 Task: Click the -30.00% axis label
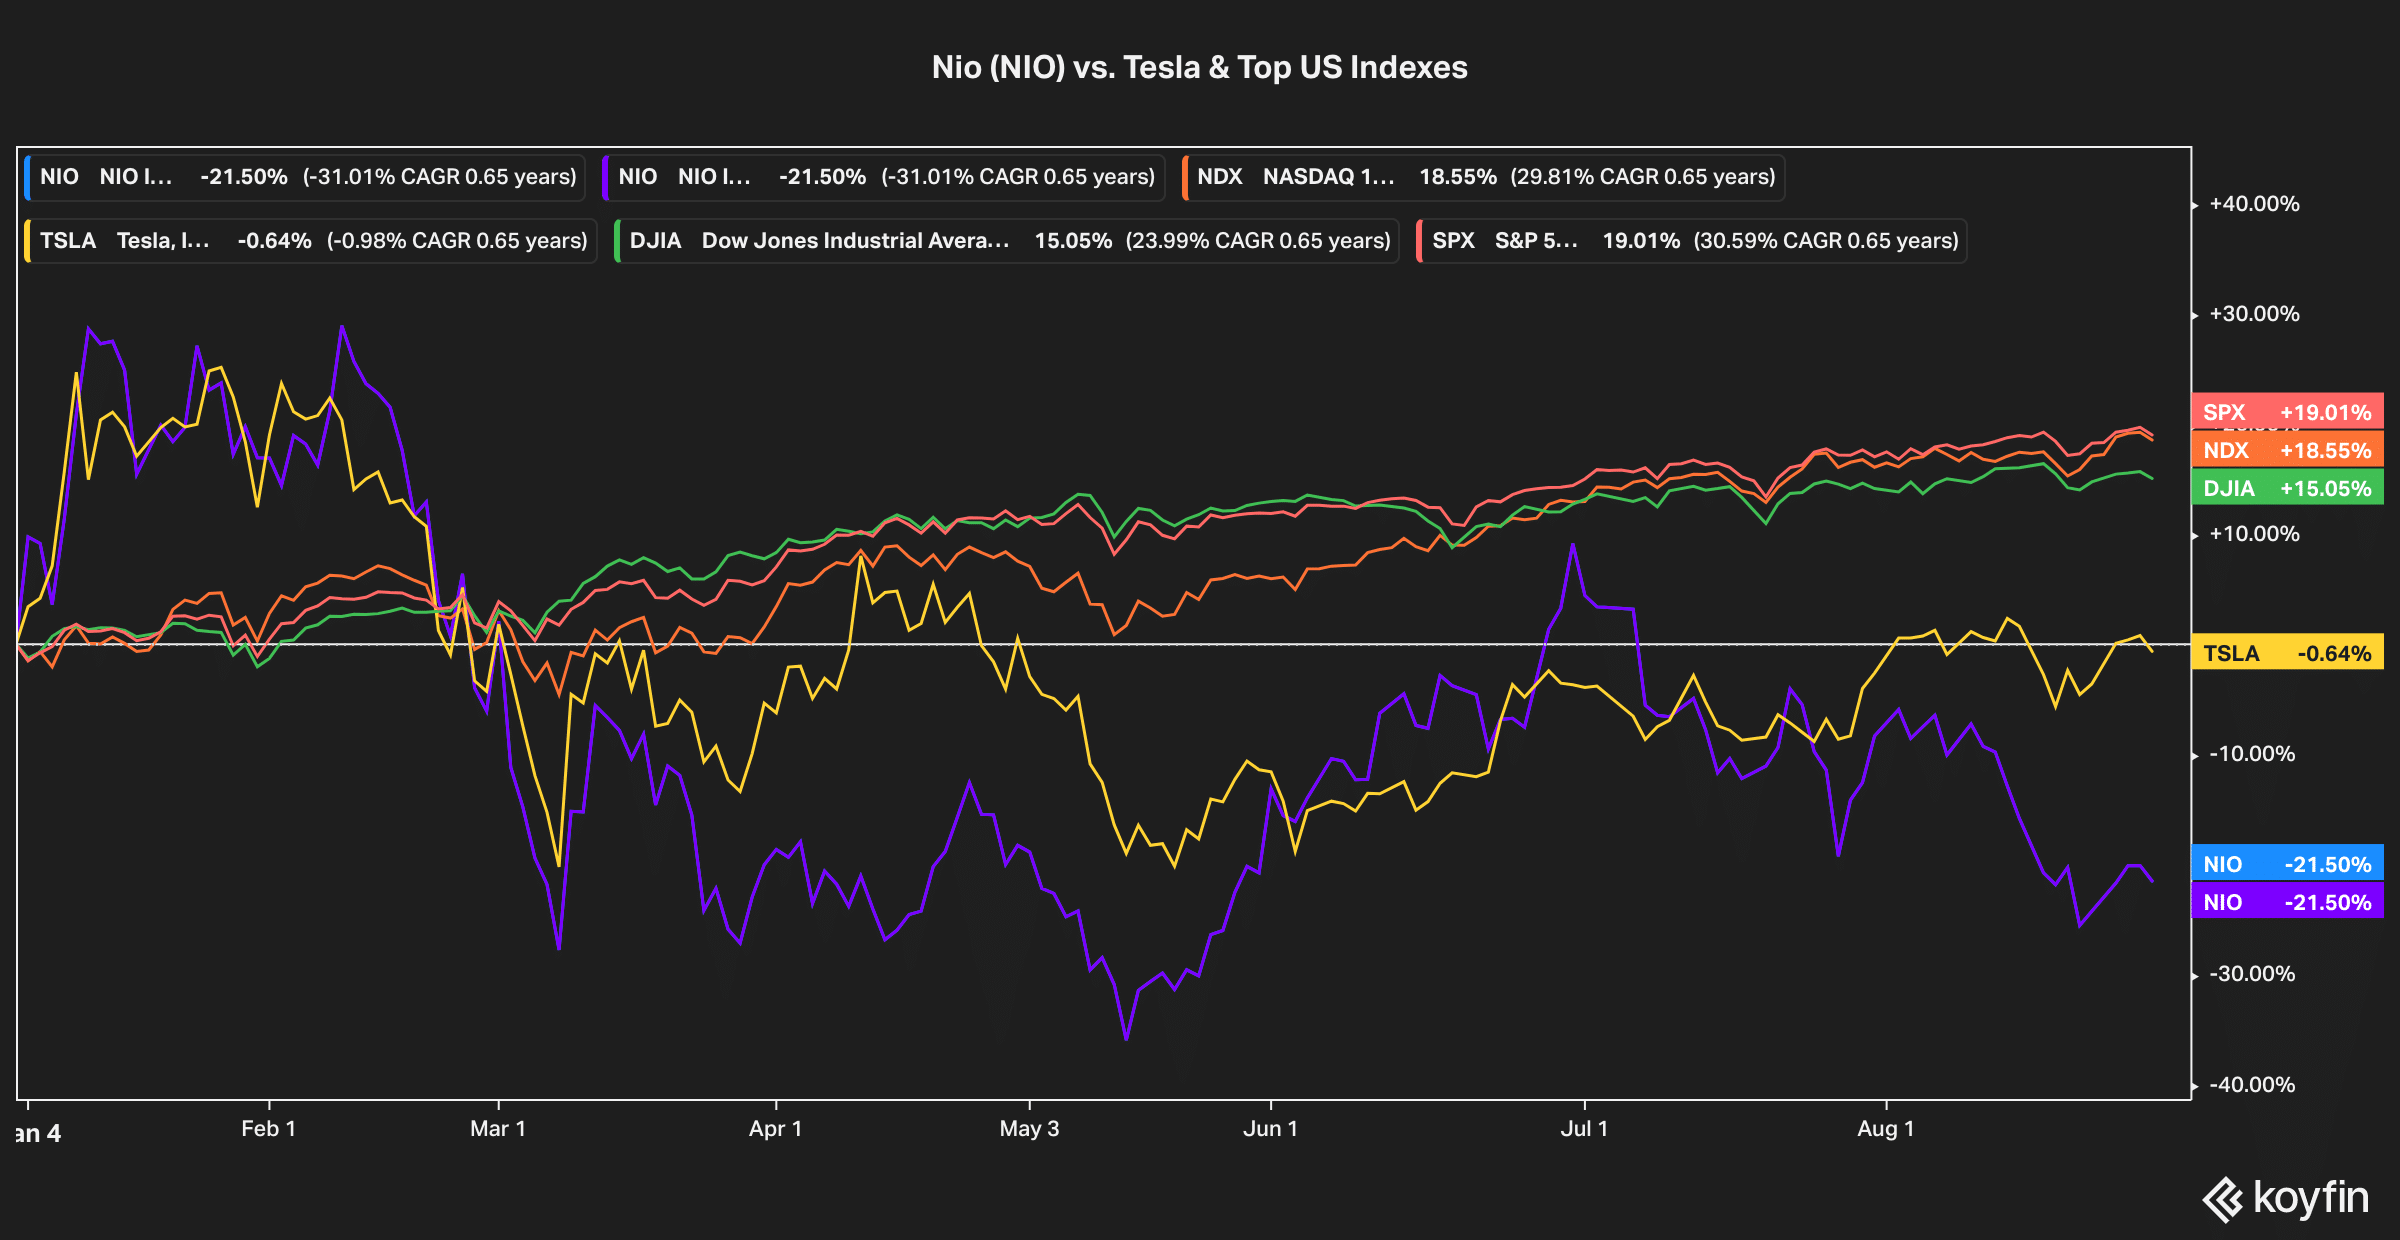click(x=2252, y=974)
